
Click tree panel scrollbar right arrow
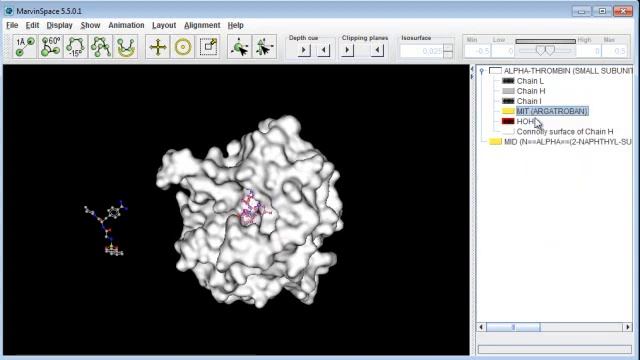(x=628, y=327)
